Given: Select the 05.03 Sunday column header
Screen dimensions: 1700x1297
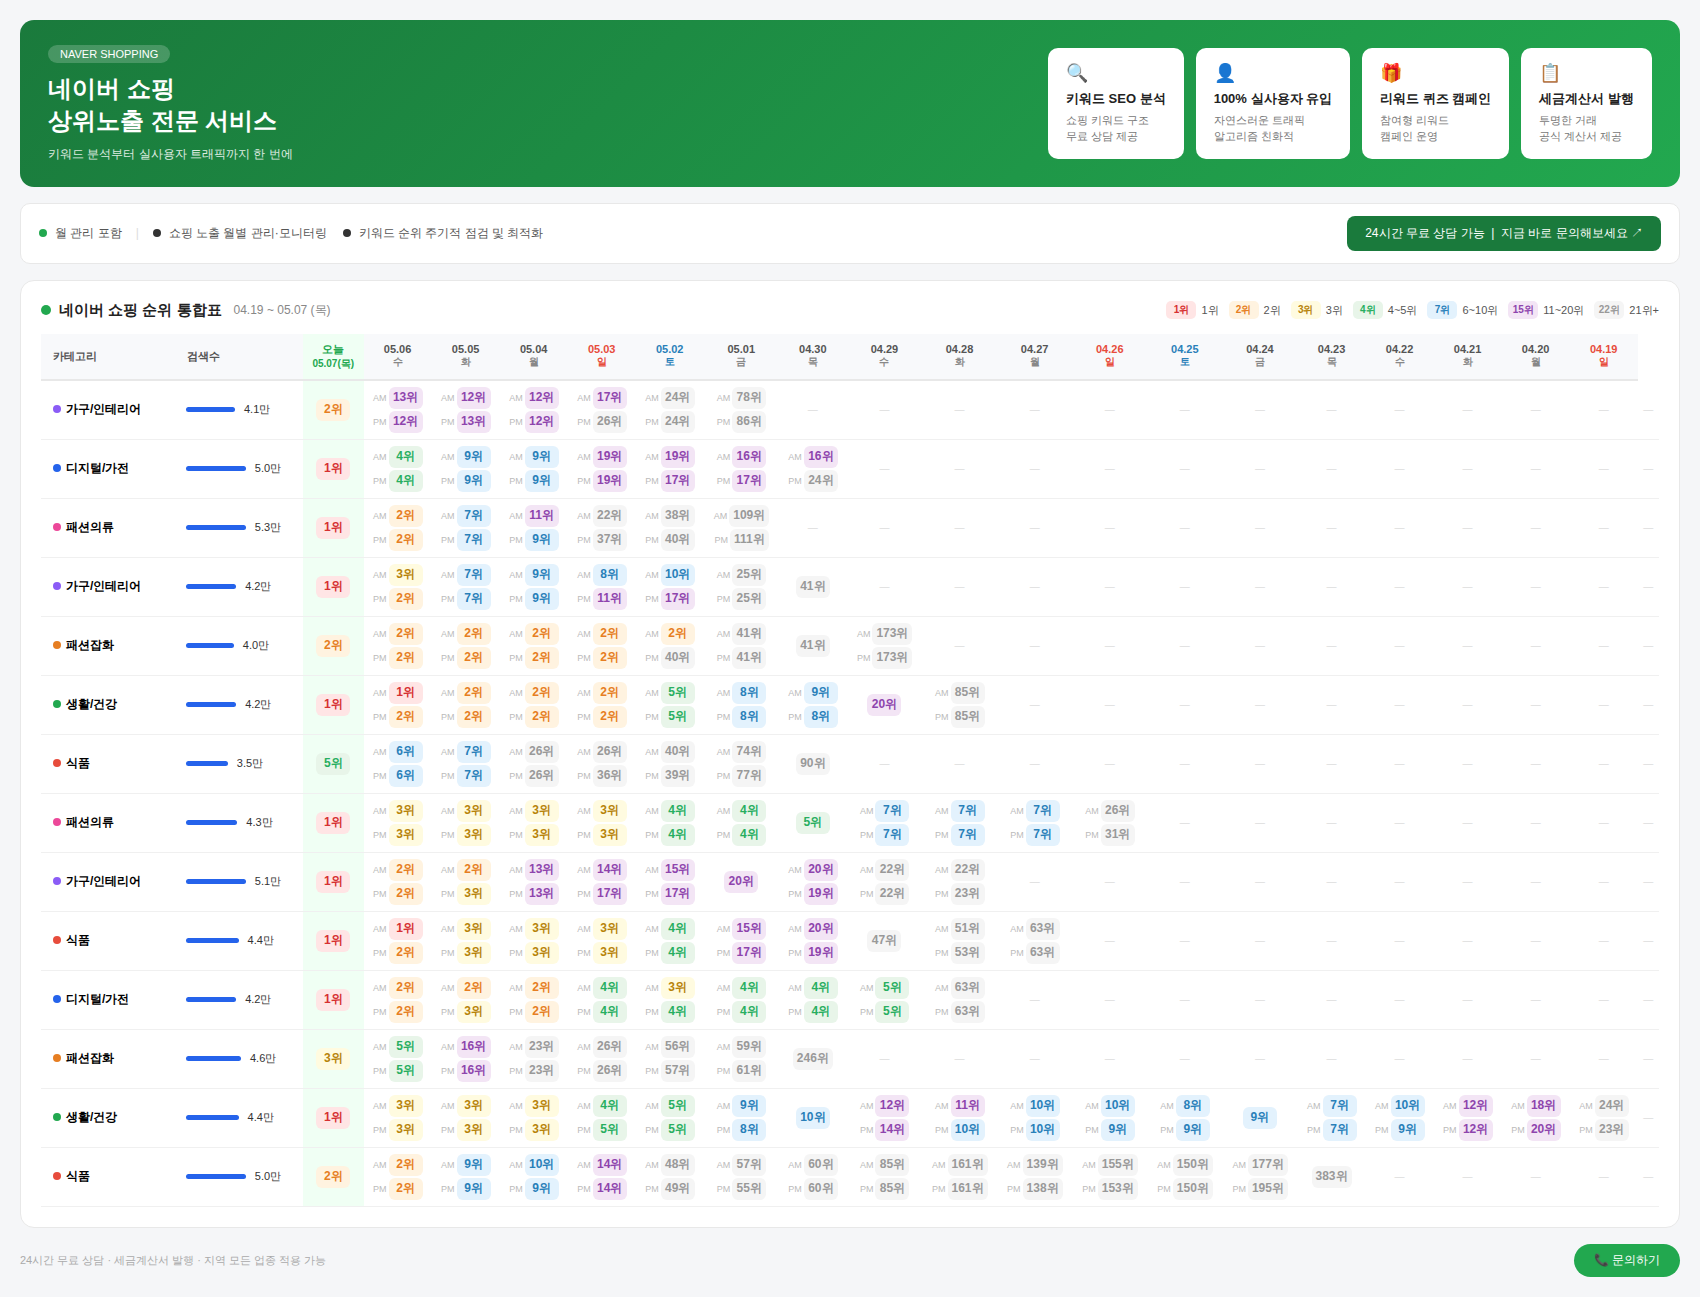Looking at the screenshot, I should 601,356.
